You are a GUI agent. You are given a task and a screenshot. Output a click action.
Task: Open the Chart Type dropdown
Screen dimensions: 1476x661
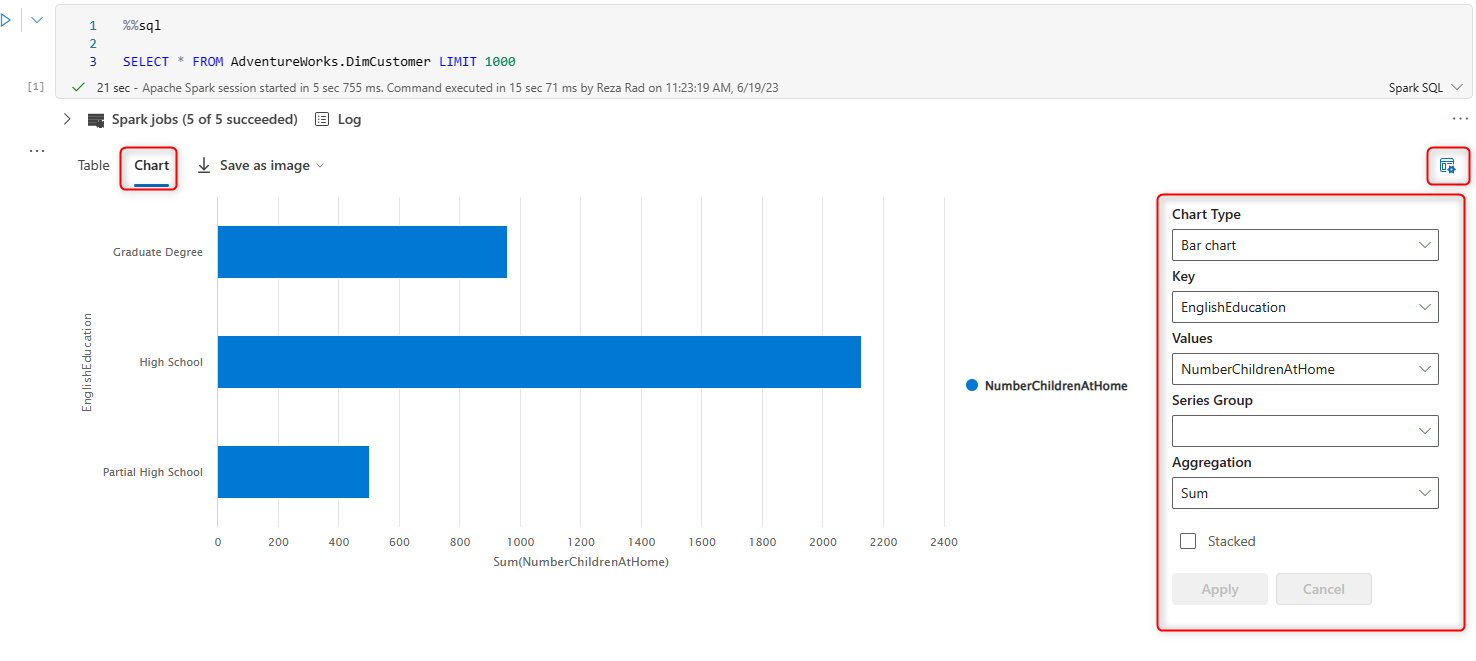tap(1304, 245)
